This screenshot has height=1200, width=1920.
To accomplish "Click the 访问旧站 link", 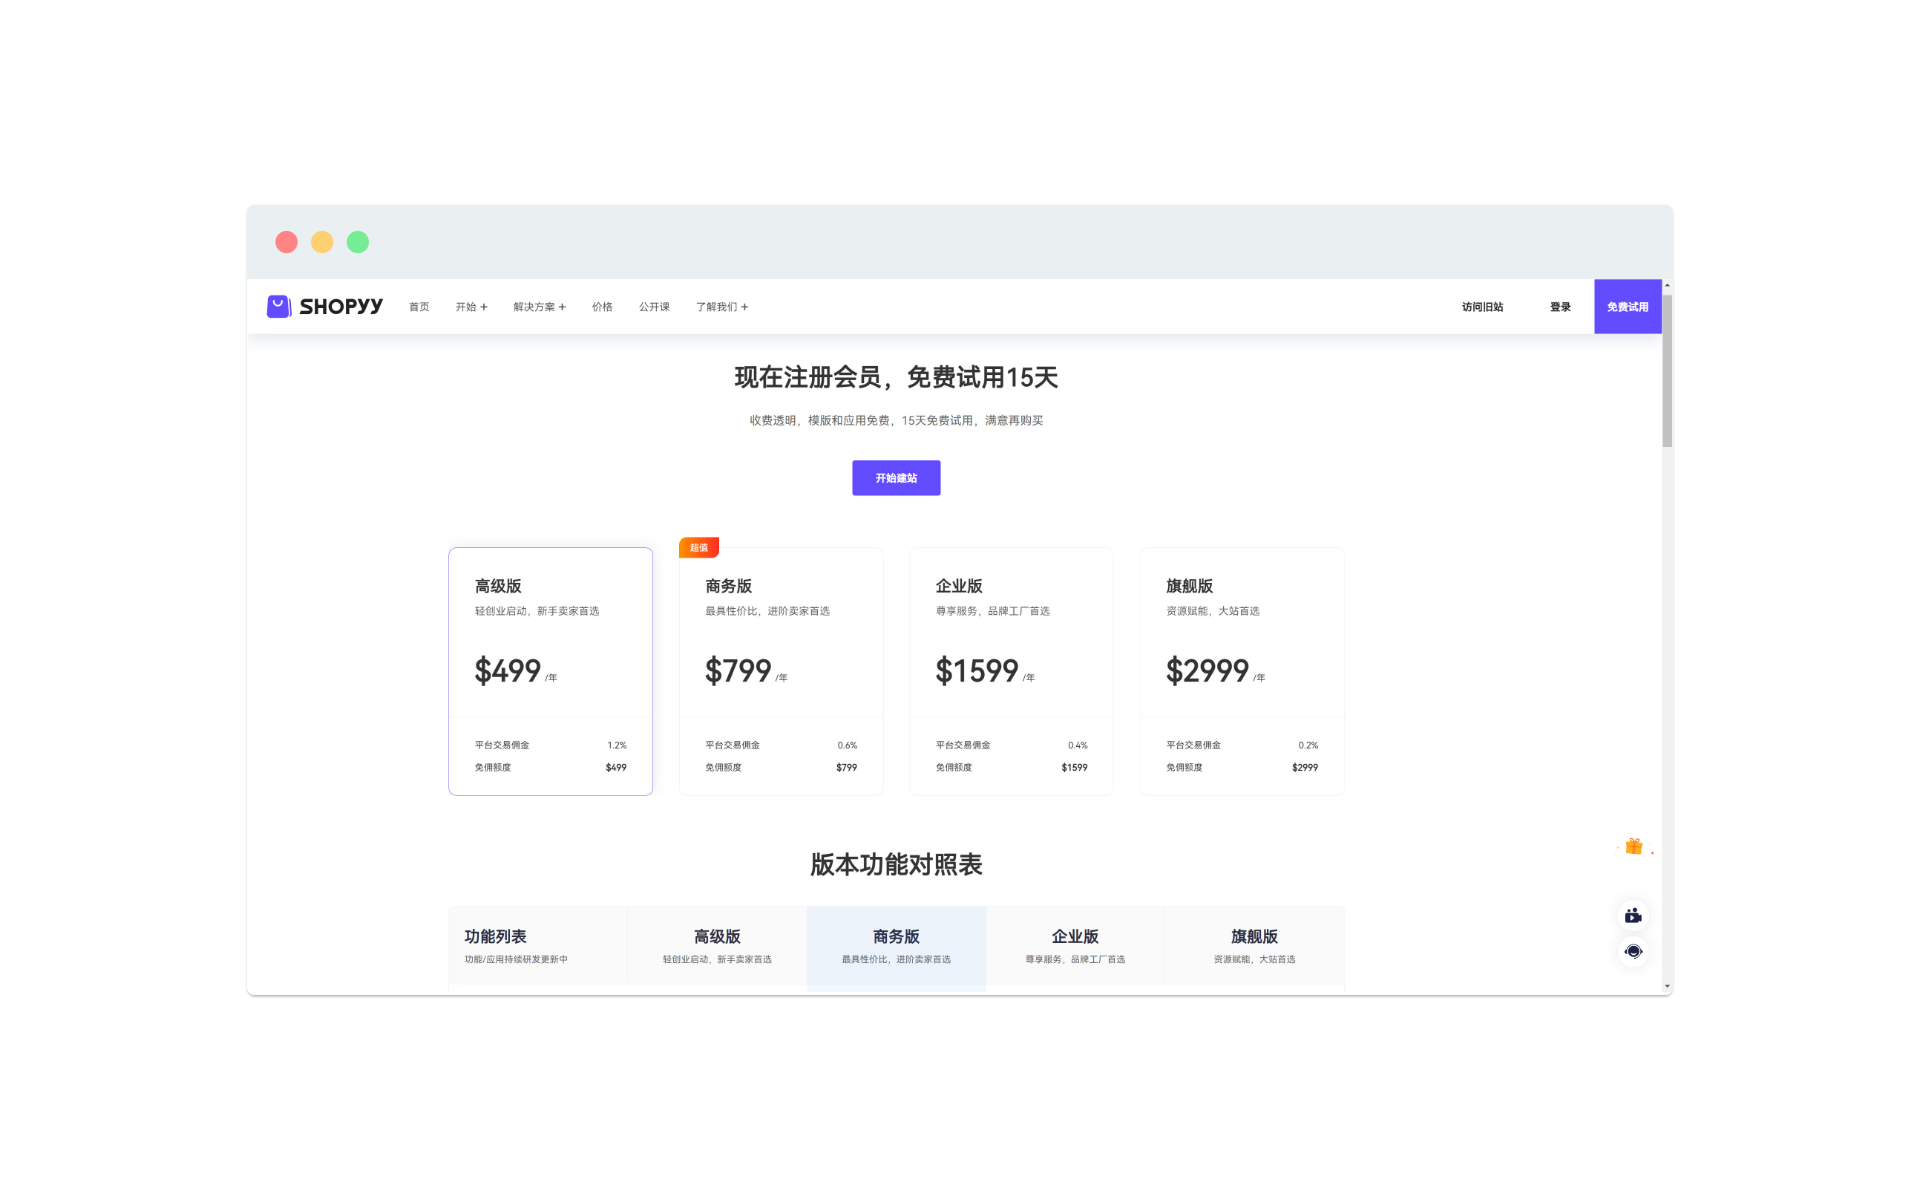I will 1482,307.
